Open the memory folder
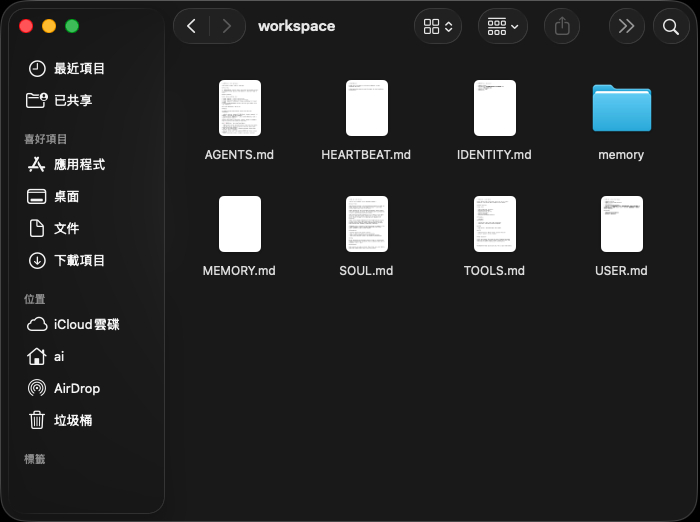This screenshot has height=522, width=700. point(621,108)
